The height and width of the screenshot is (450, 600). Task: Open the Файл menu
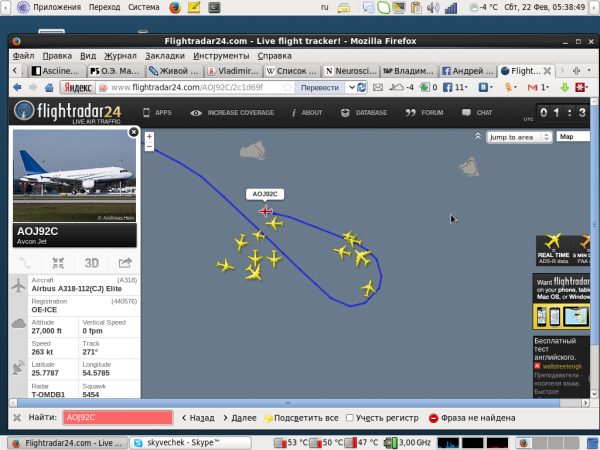pos(23,56)
